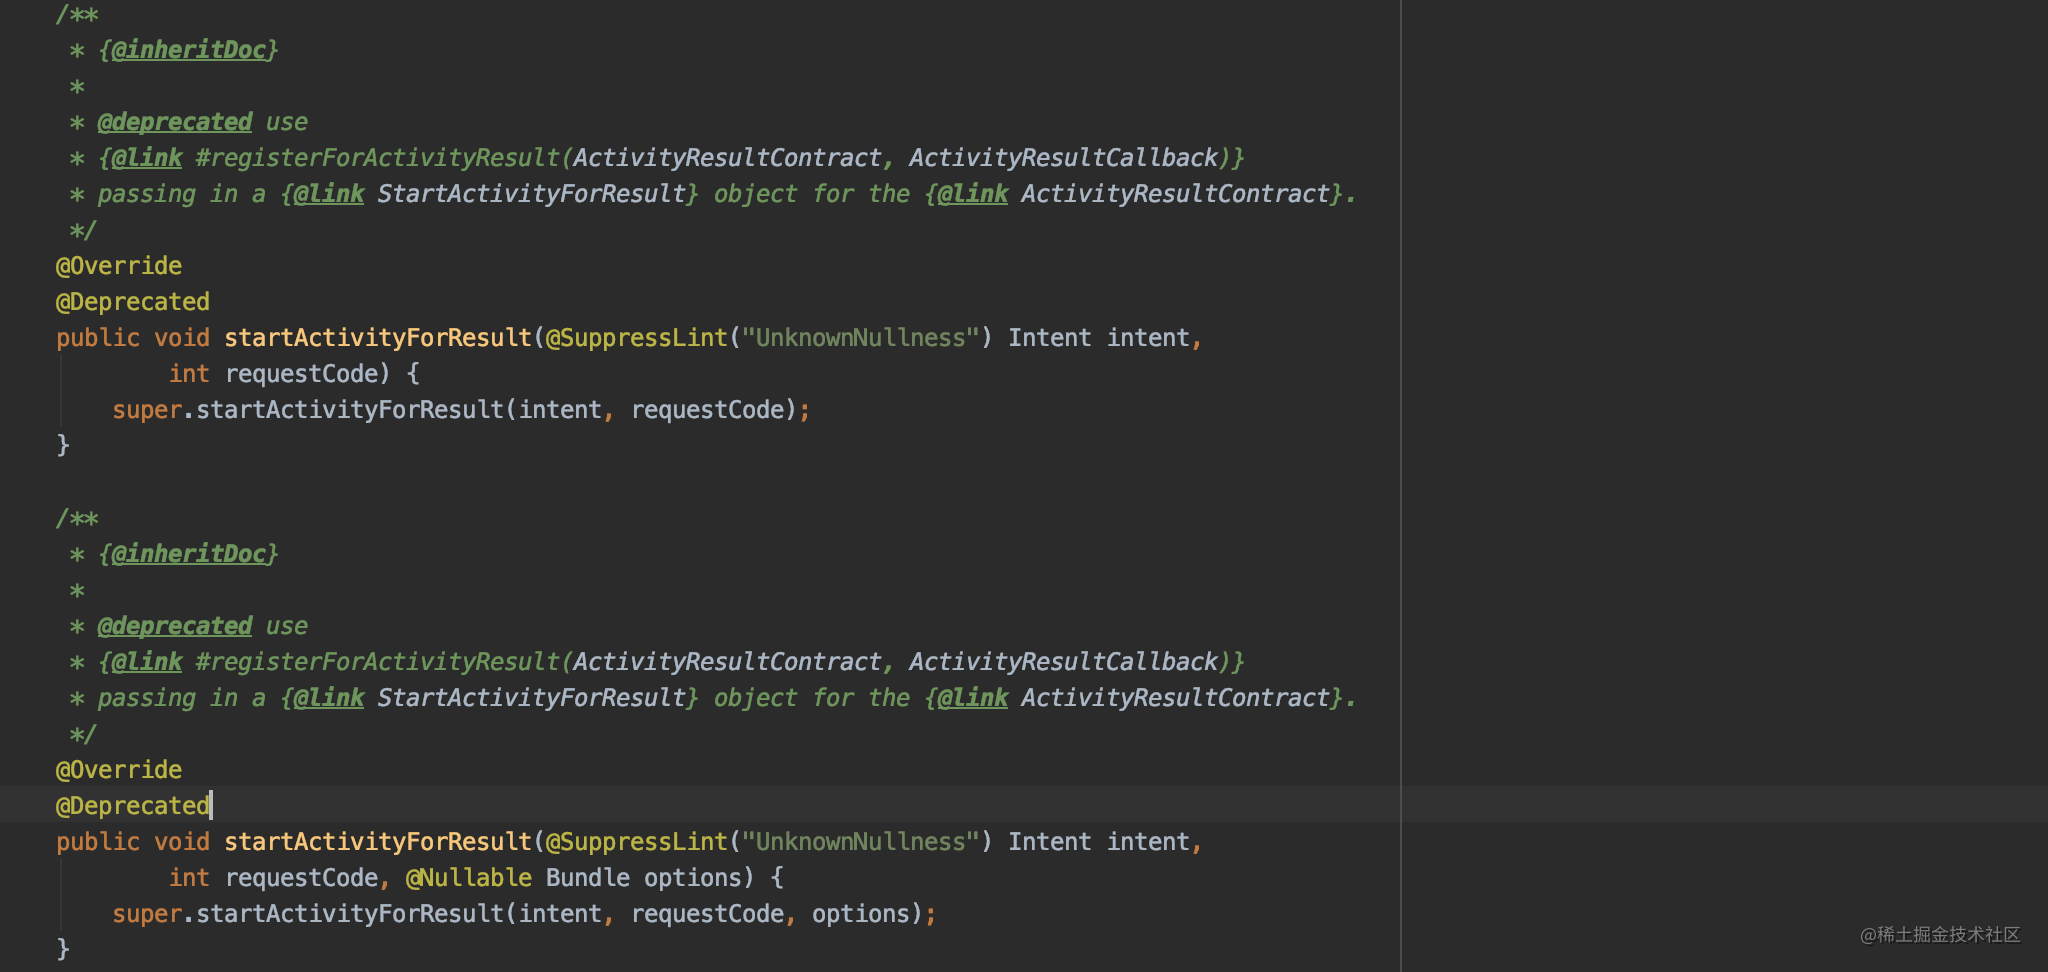Screen dimensions: 2048x972
Task: Click intent argument in the super call ending 'requestCode);'
Action: pos(560,410)
